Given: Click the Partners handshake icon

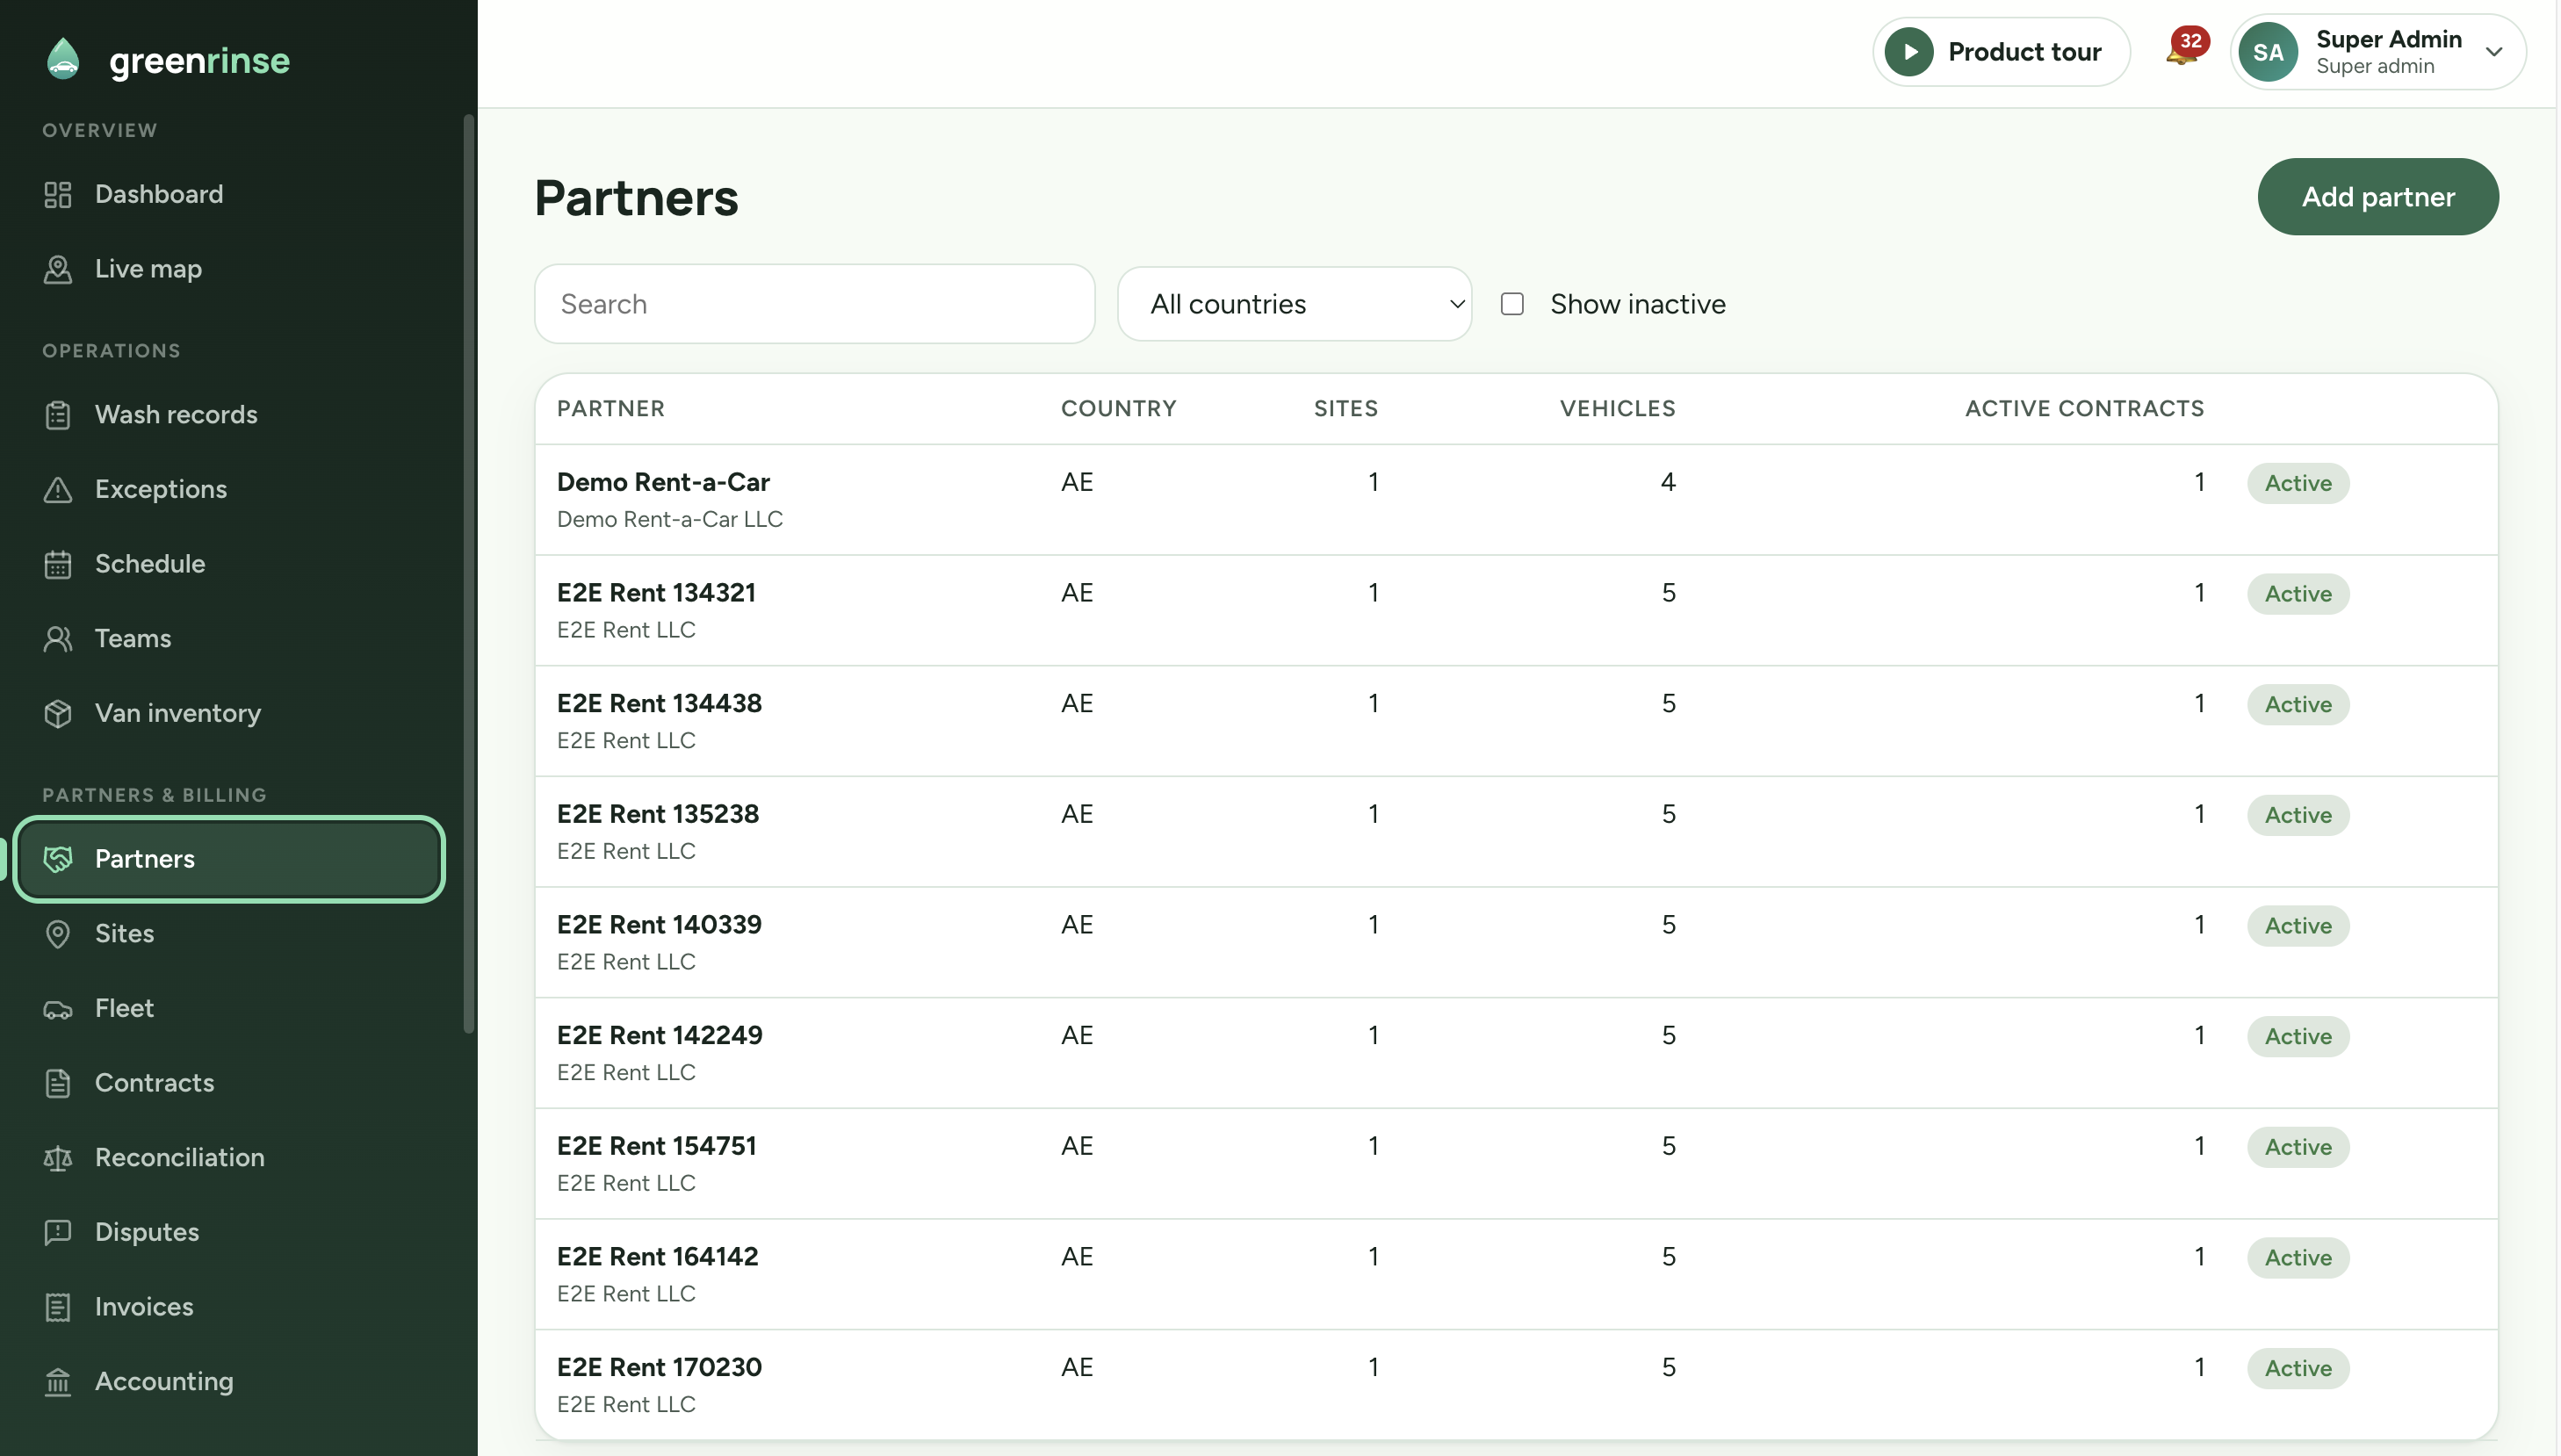Looking at the screenshot, I should click(58, 858).
